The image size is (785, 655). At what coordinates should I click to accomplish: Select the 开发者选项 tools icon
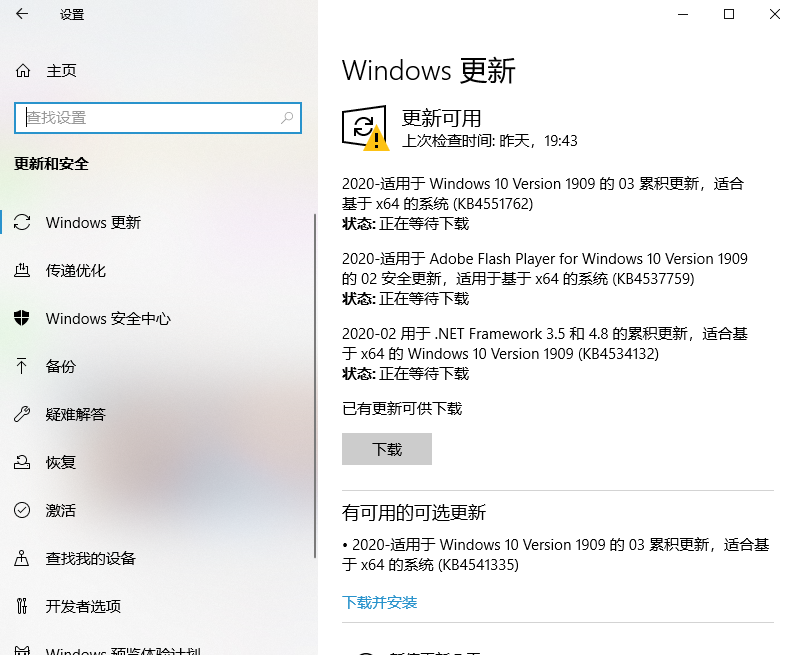pyautogui.click(x=22, y=606)
